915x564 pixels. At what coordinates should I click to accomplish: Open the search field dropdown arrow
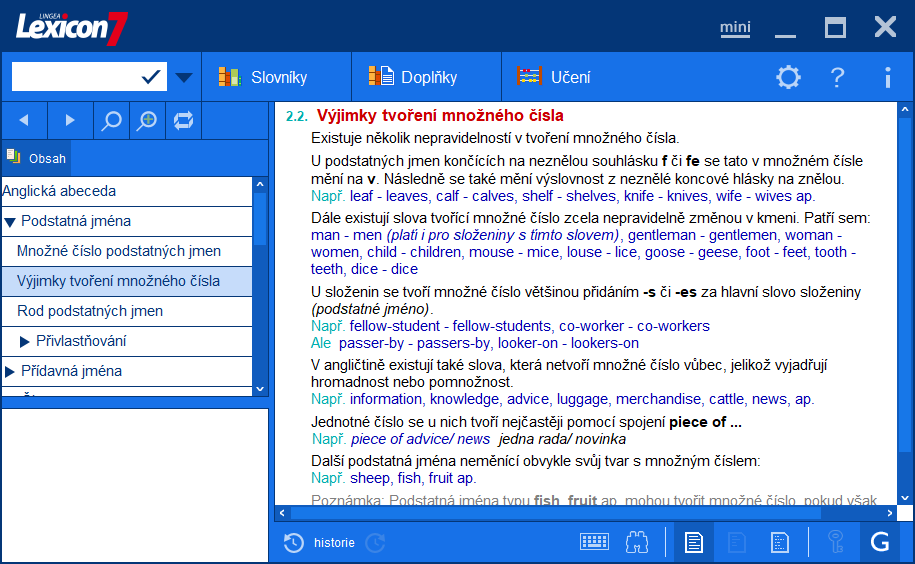click(184, 77)
